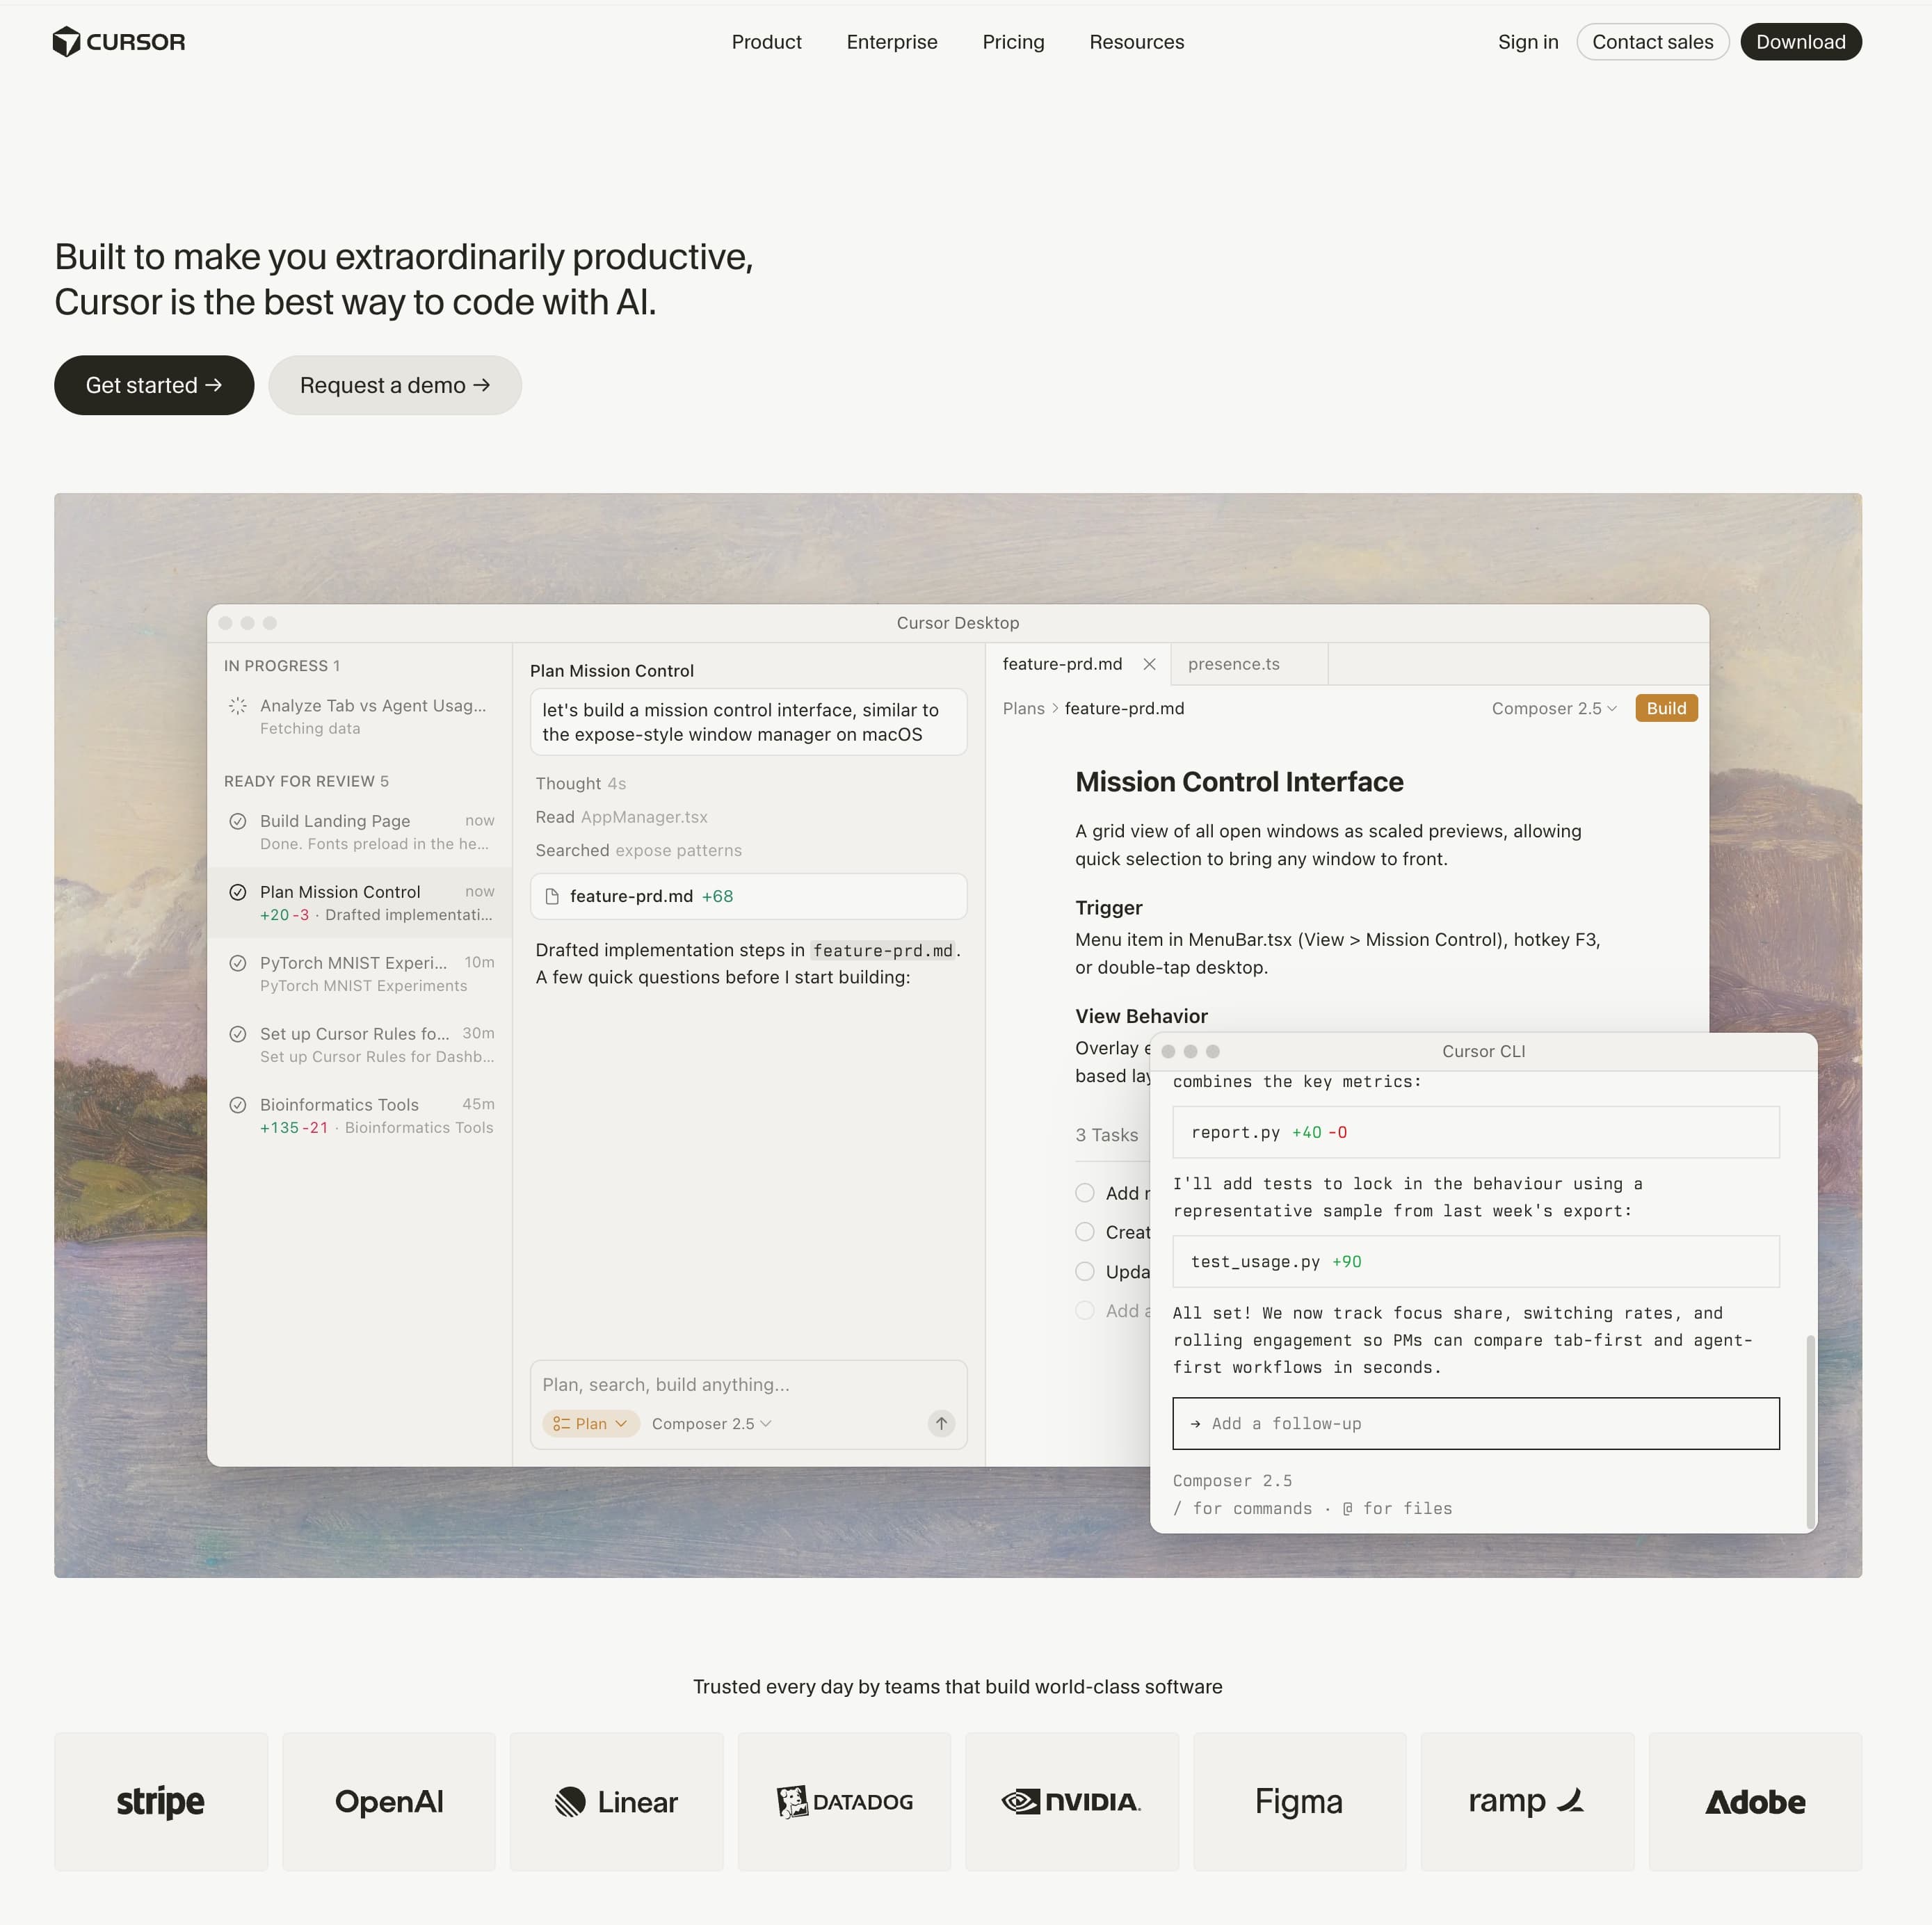Click the Stripe logo card

[161, 1801]
